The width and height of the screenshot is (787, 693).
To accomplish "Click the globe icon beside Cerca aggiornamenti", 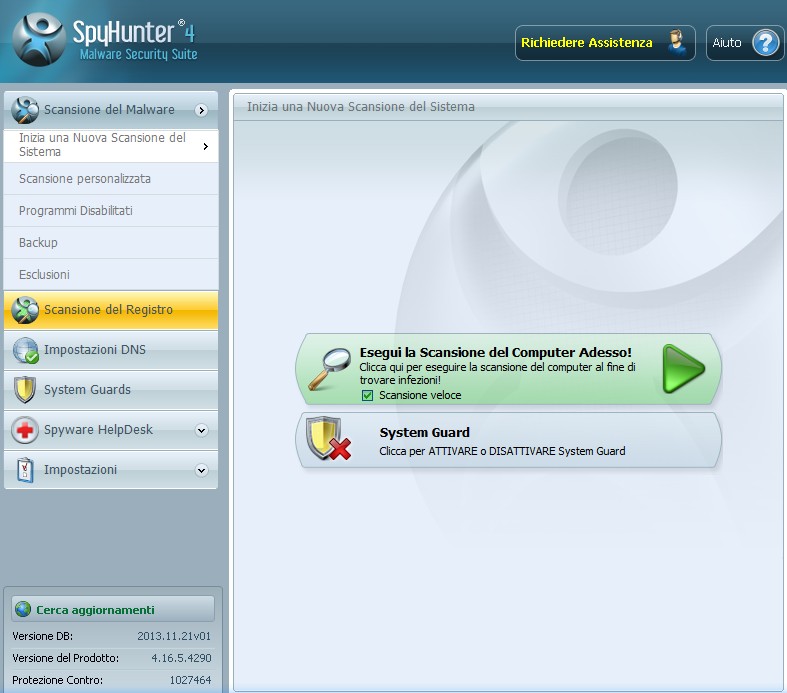I will [23, 609].
